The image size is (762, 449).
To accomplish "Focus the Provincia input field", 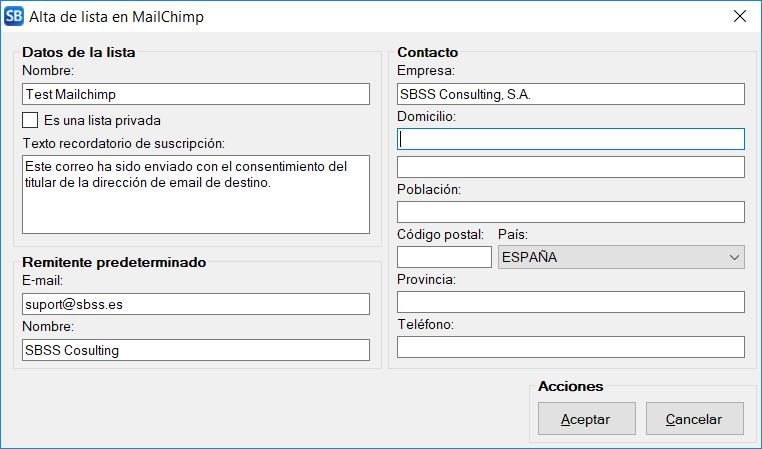I will [x=570, y=302].
